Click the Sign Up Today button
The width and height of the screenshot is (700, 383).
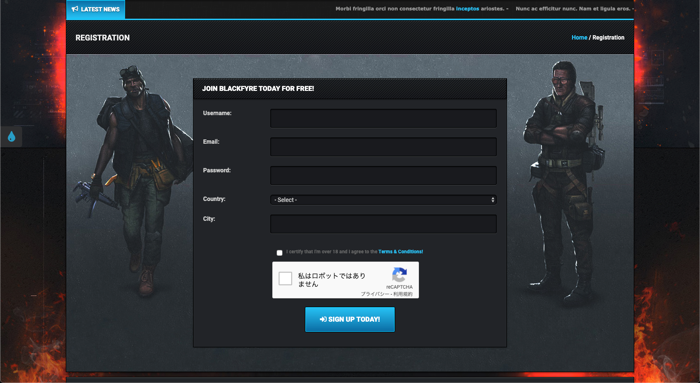click(x=350, y=319)
